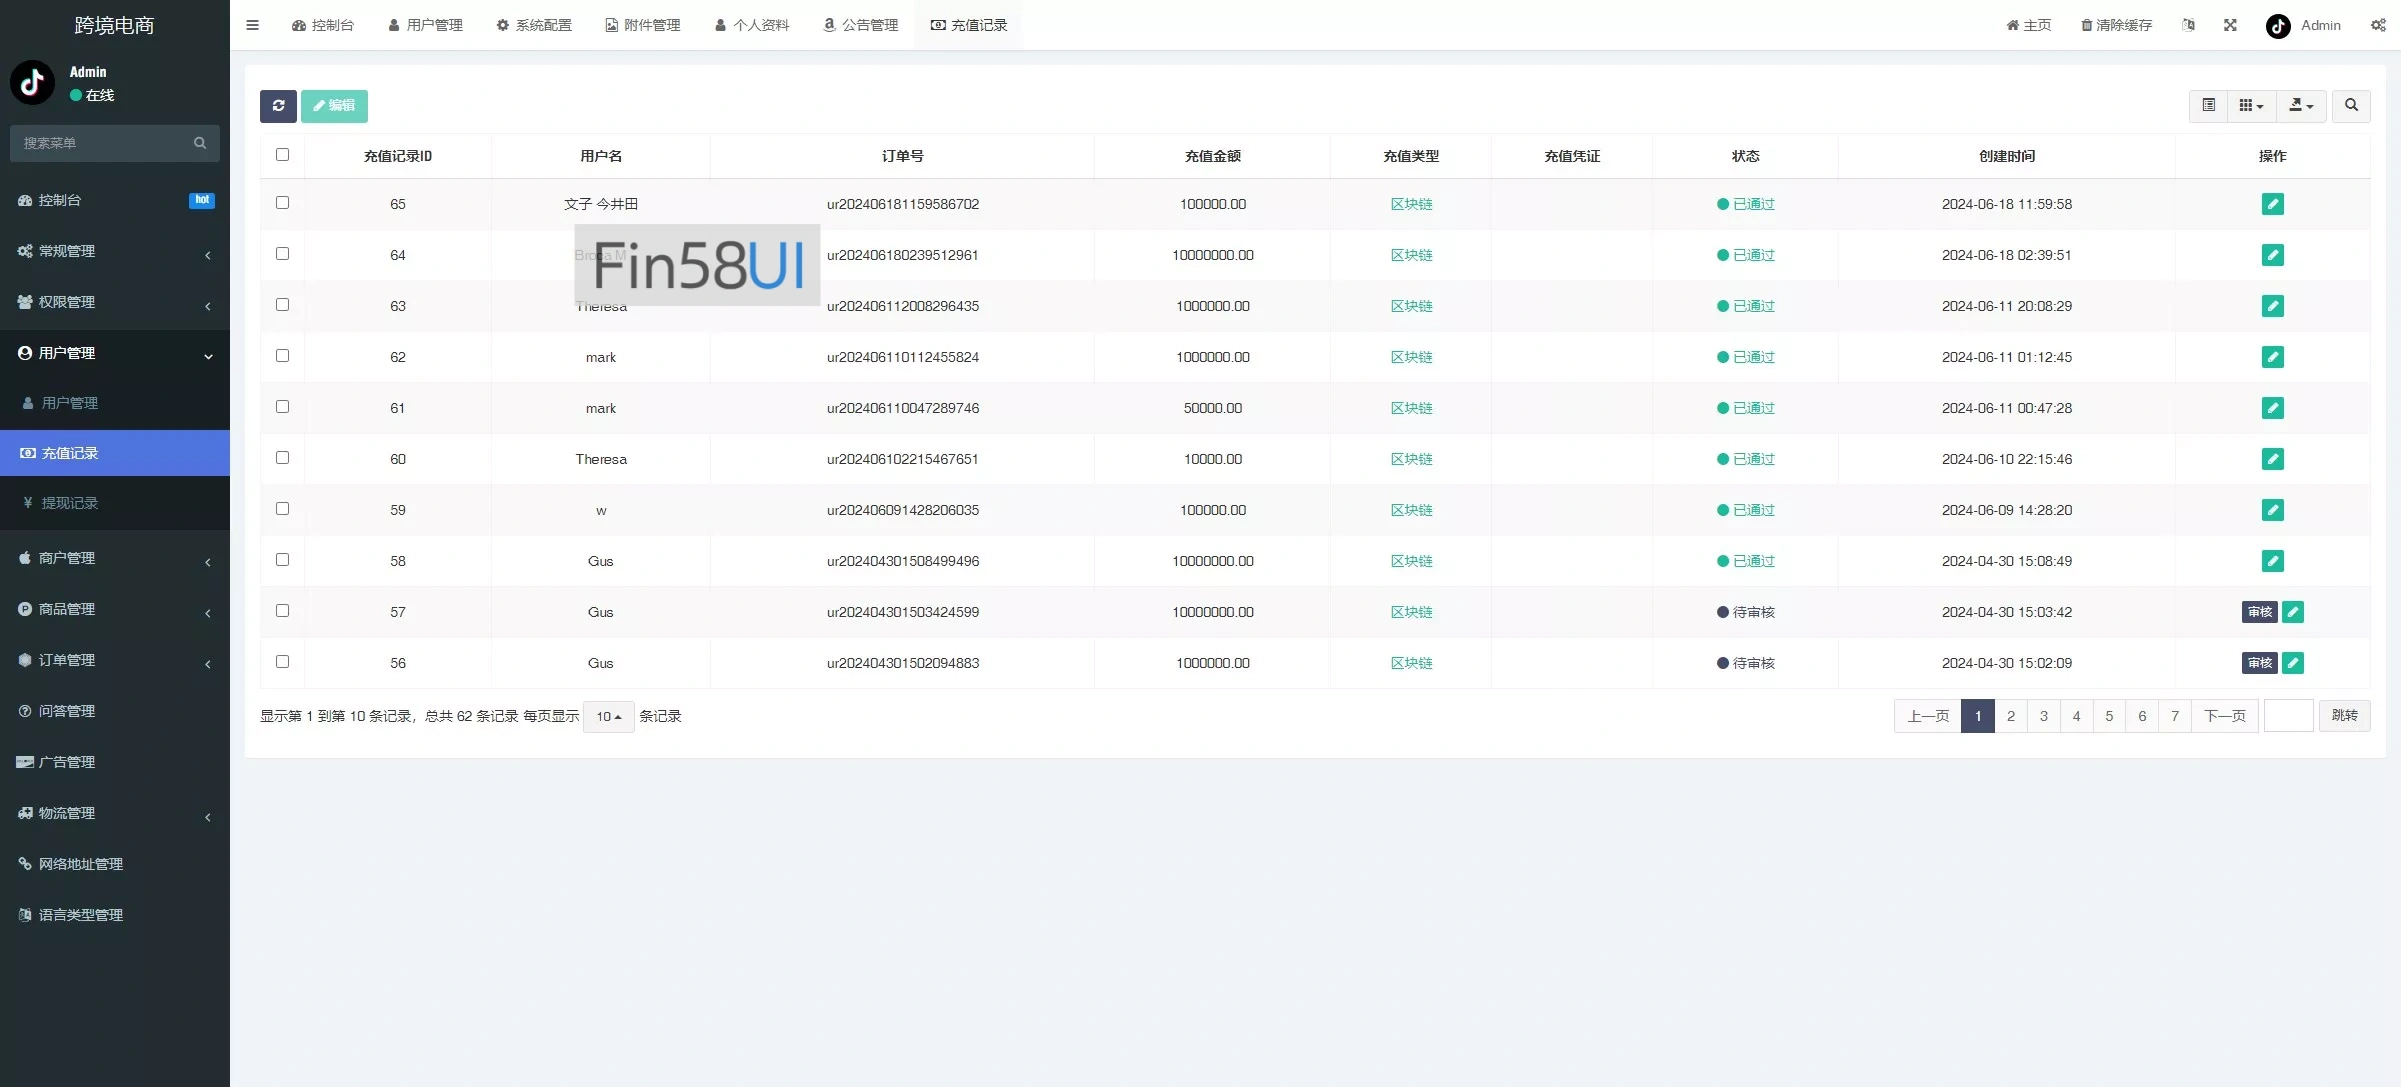
Task: Click the refresh table icon button
Action: pyautogui.click(x=278, y=106)
